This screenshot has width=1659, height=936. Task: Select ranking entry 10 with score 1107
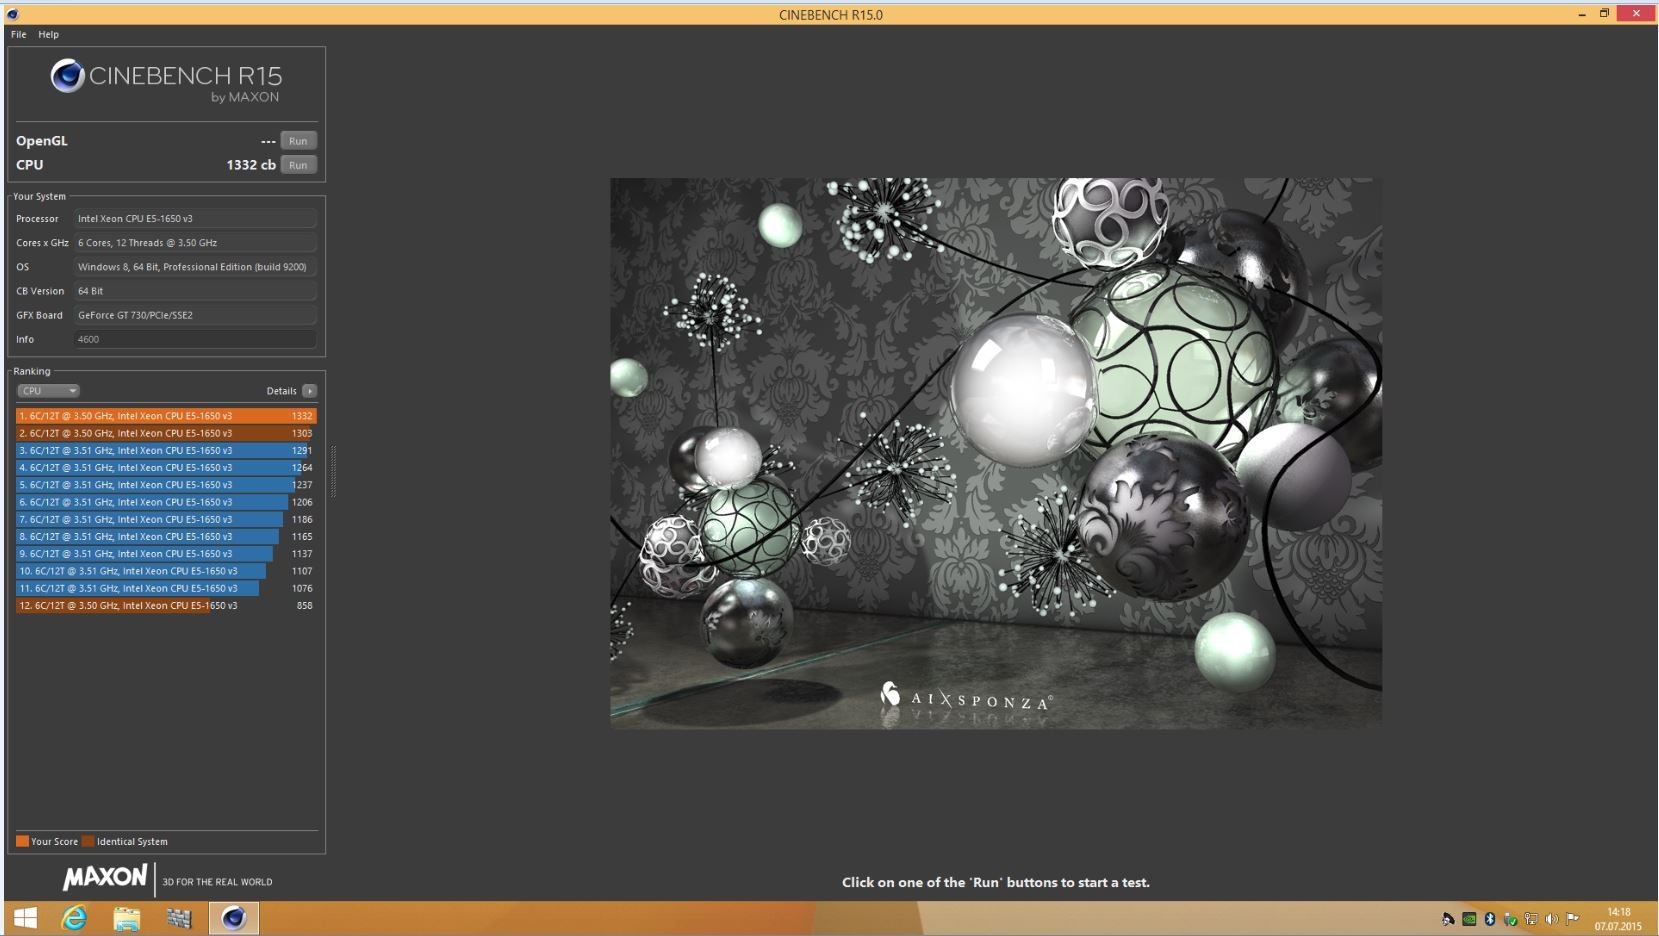(x=166, y=571)
